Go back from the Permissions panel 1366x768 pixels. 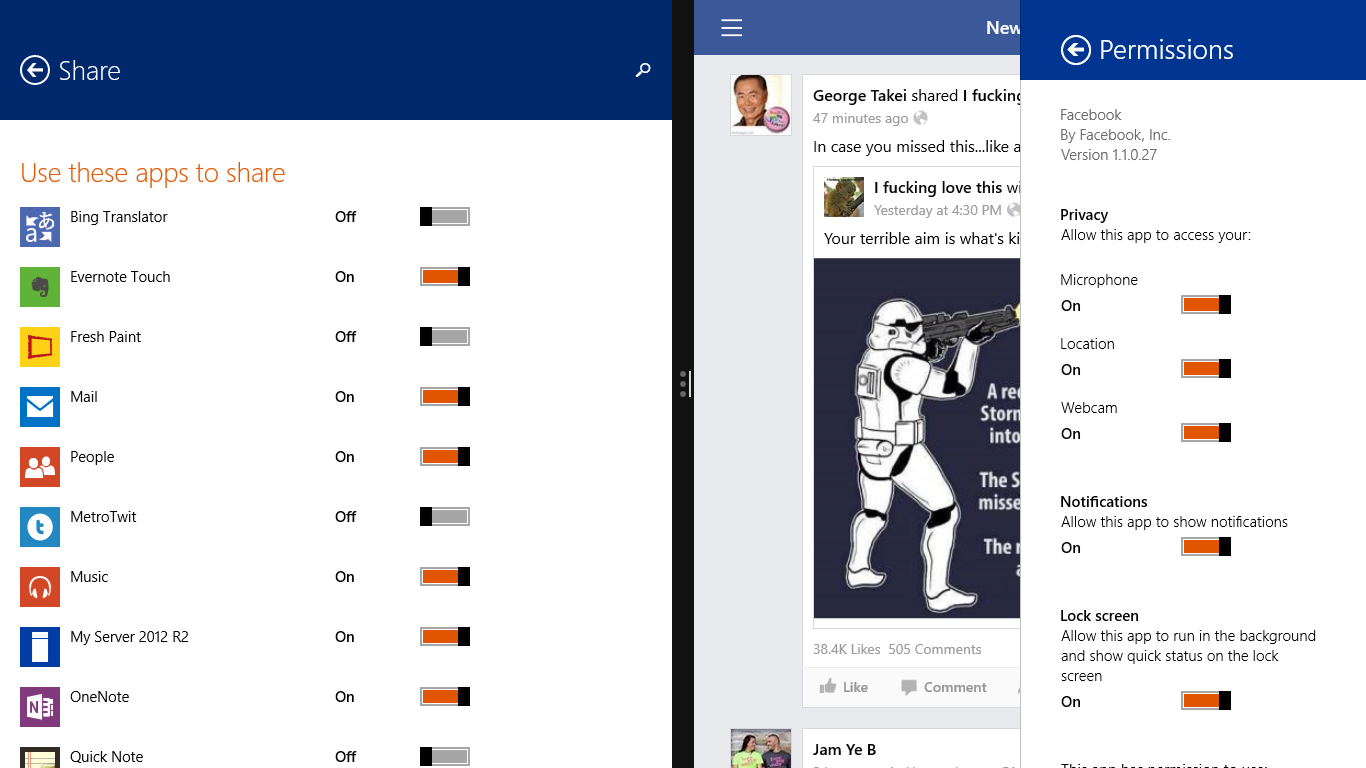[x=1076, y=50]
